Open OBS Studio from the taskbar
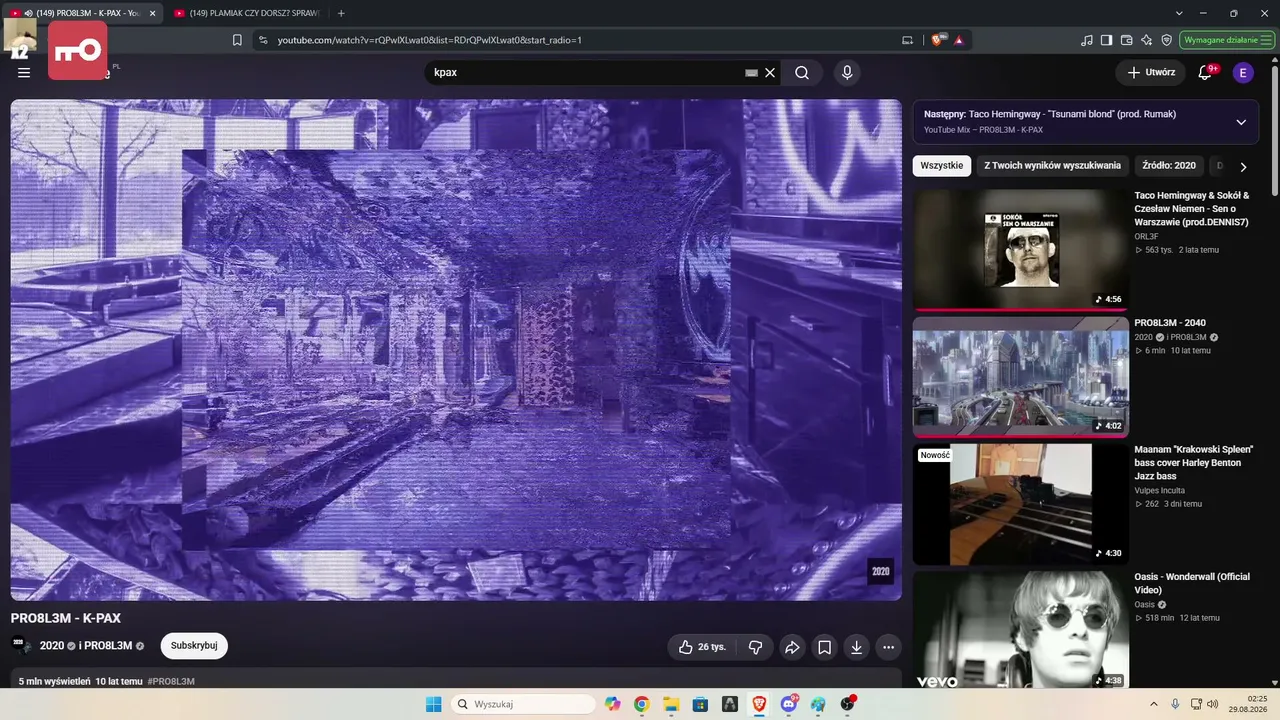Viewport: 1280px width, 720px height. pos(848,704)
